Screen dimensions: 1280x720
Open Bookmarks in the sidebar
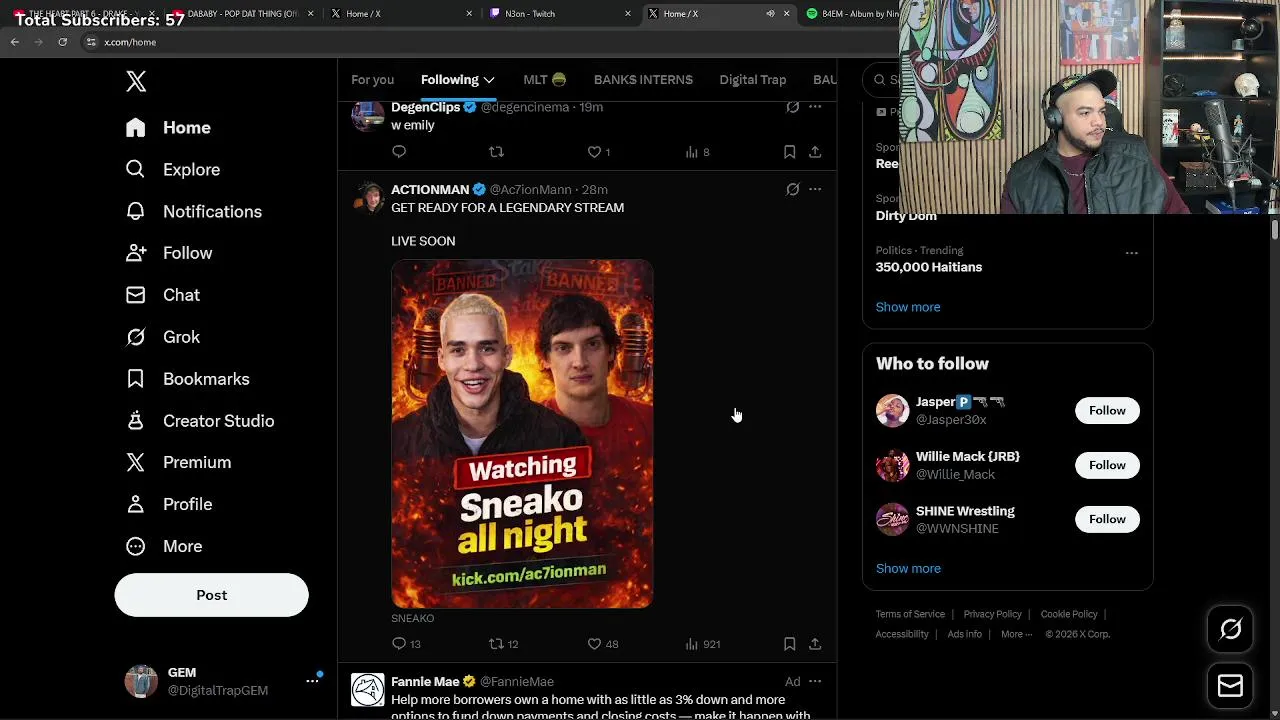[187, 379]
